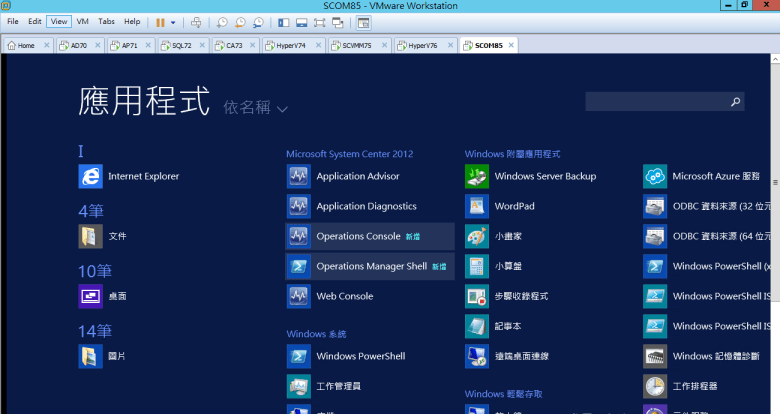
Task: Switch to the SQL72 tab
Action: point(180,45)
